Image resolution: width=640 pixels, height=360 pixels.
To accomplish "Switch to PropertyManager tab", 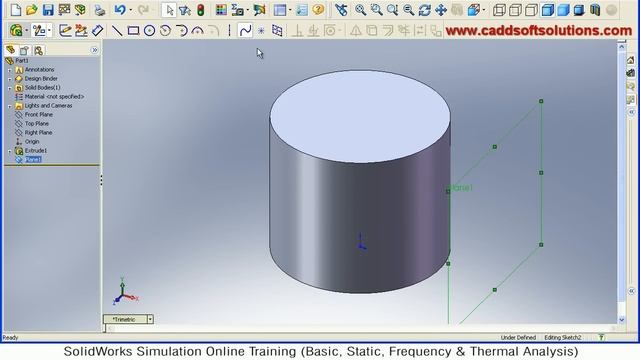I will tap(24, 50).
